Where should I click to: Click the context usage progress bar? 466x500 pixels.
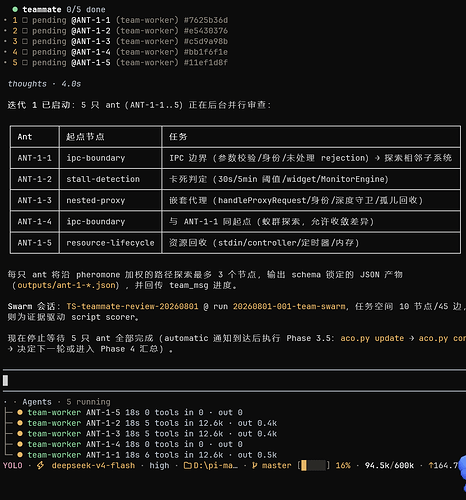314,465
